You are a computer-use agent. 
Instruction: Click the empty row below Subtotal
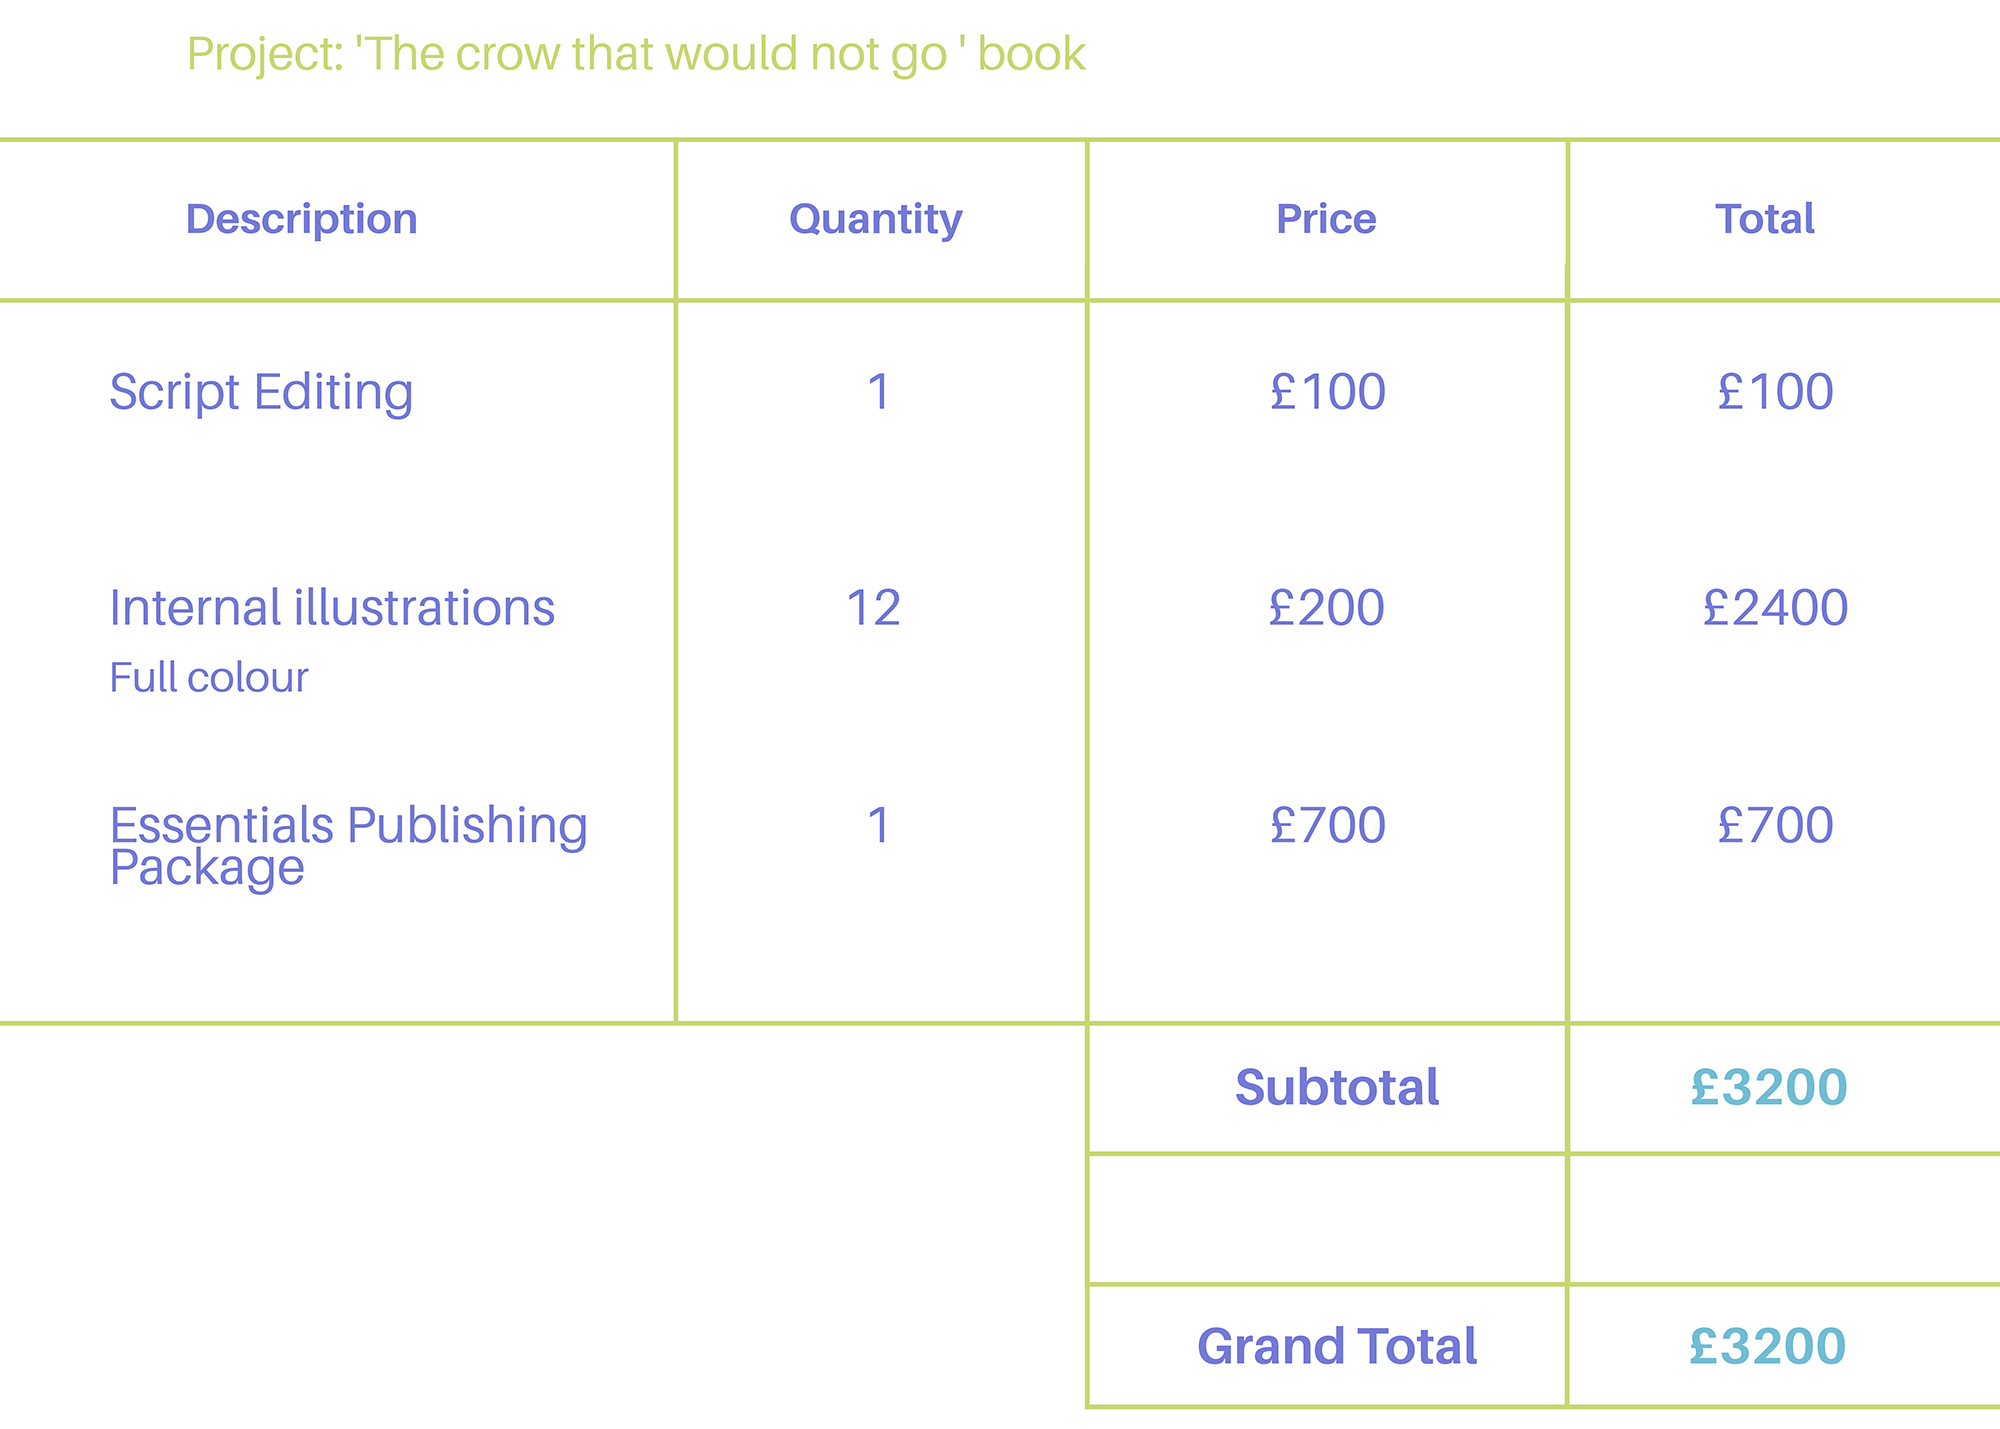click(1543, 1219)
